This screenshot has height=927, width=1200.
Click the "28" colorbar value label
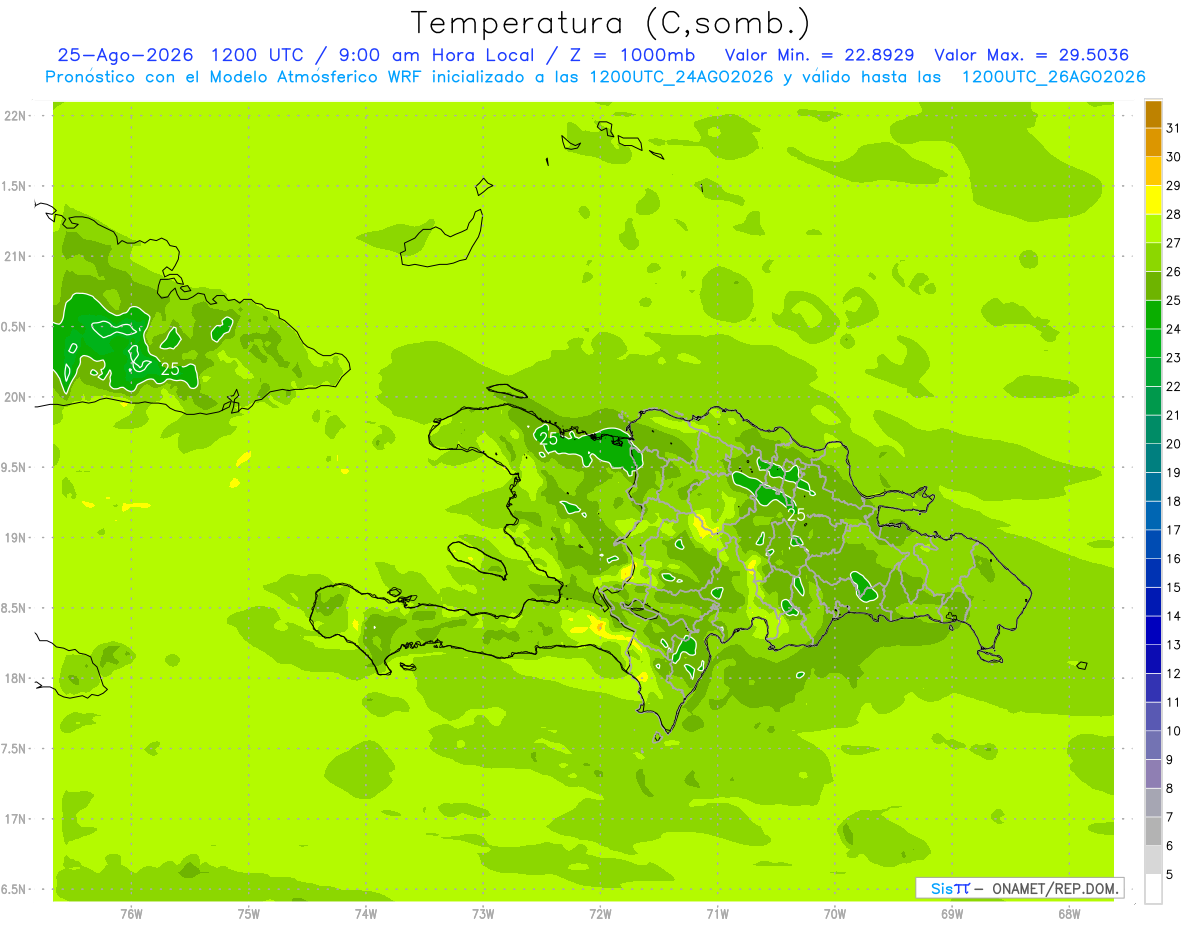pyautogui.click(x=1174, y=214)
